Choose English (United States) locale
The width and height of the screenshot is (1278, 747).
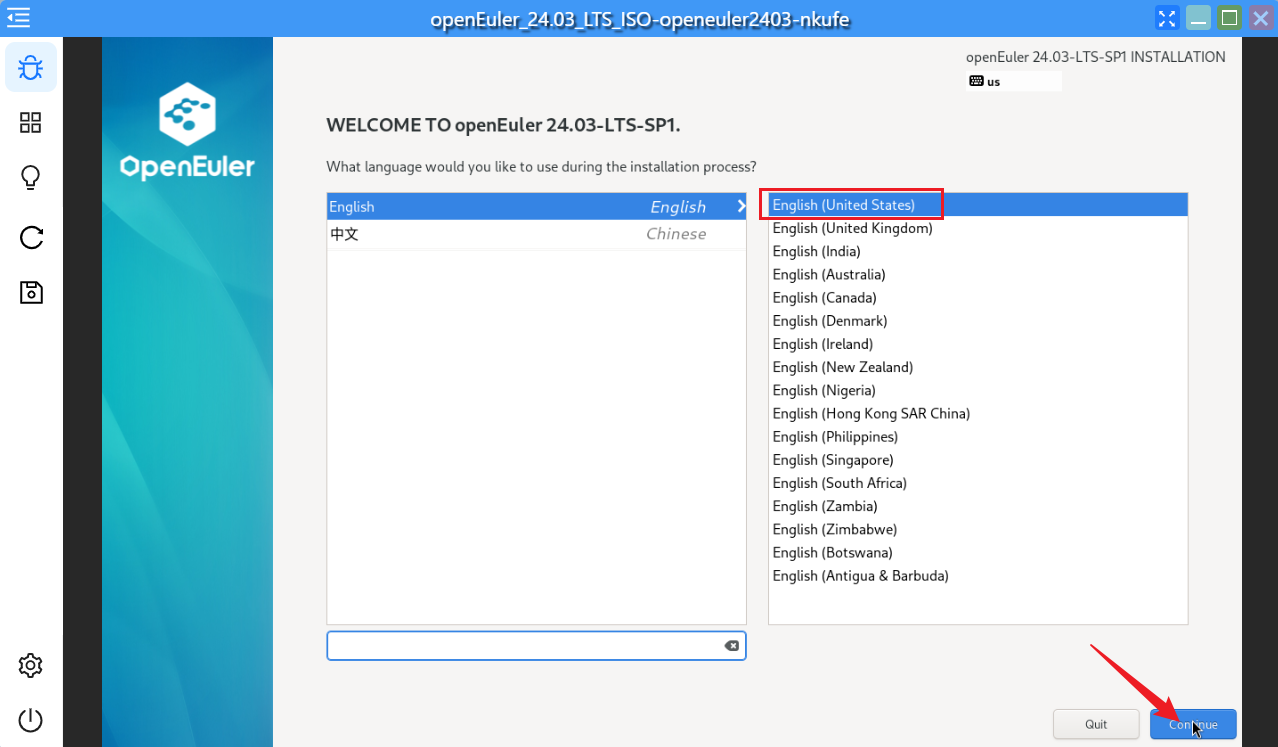(x=978, y=205)
